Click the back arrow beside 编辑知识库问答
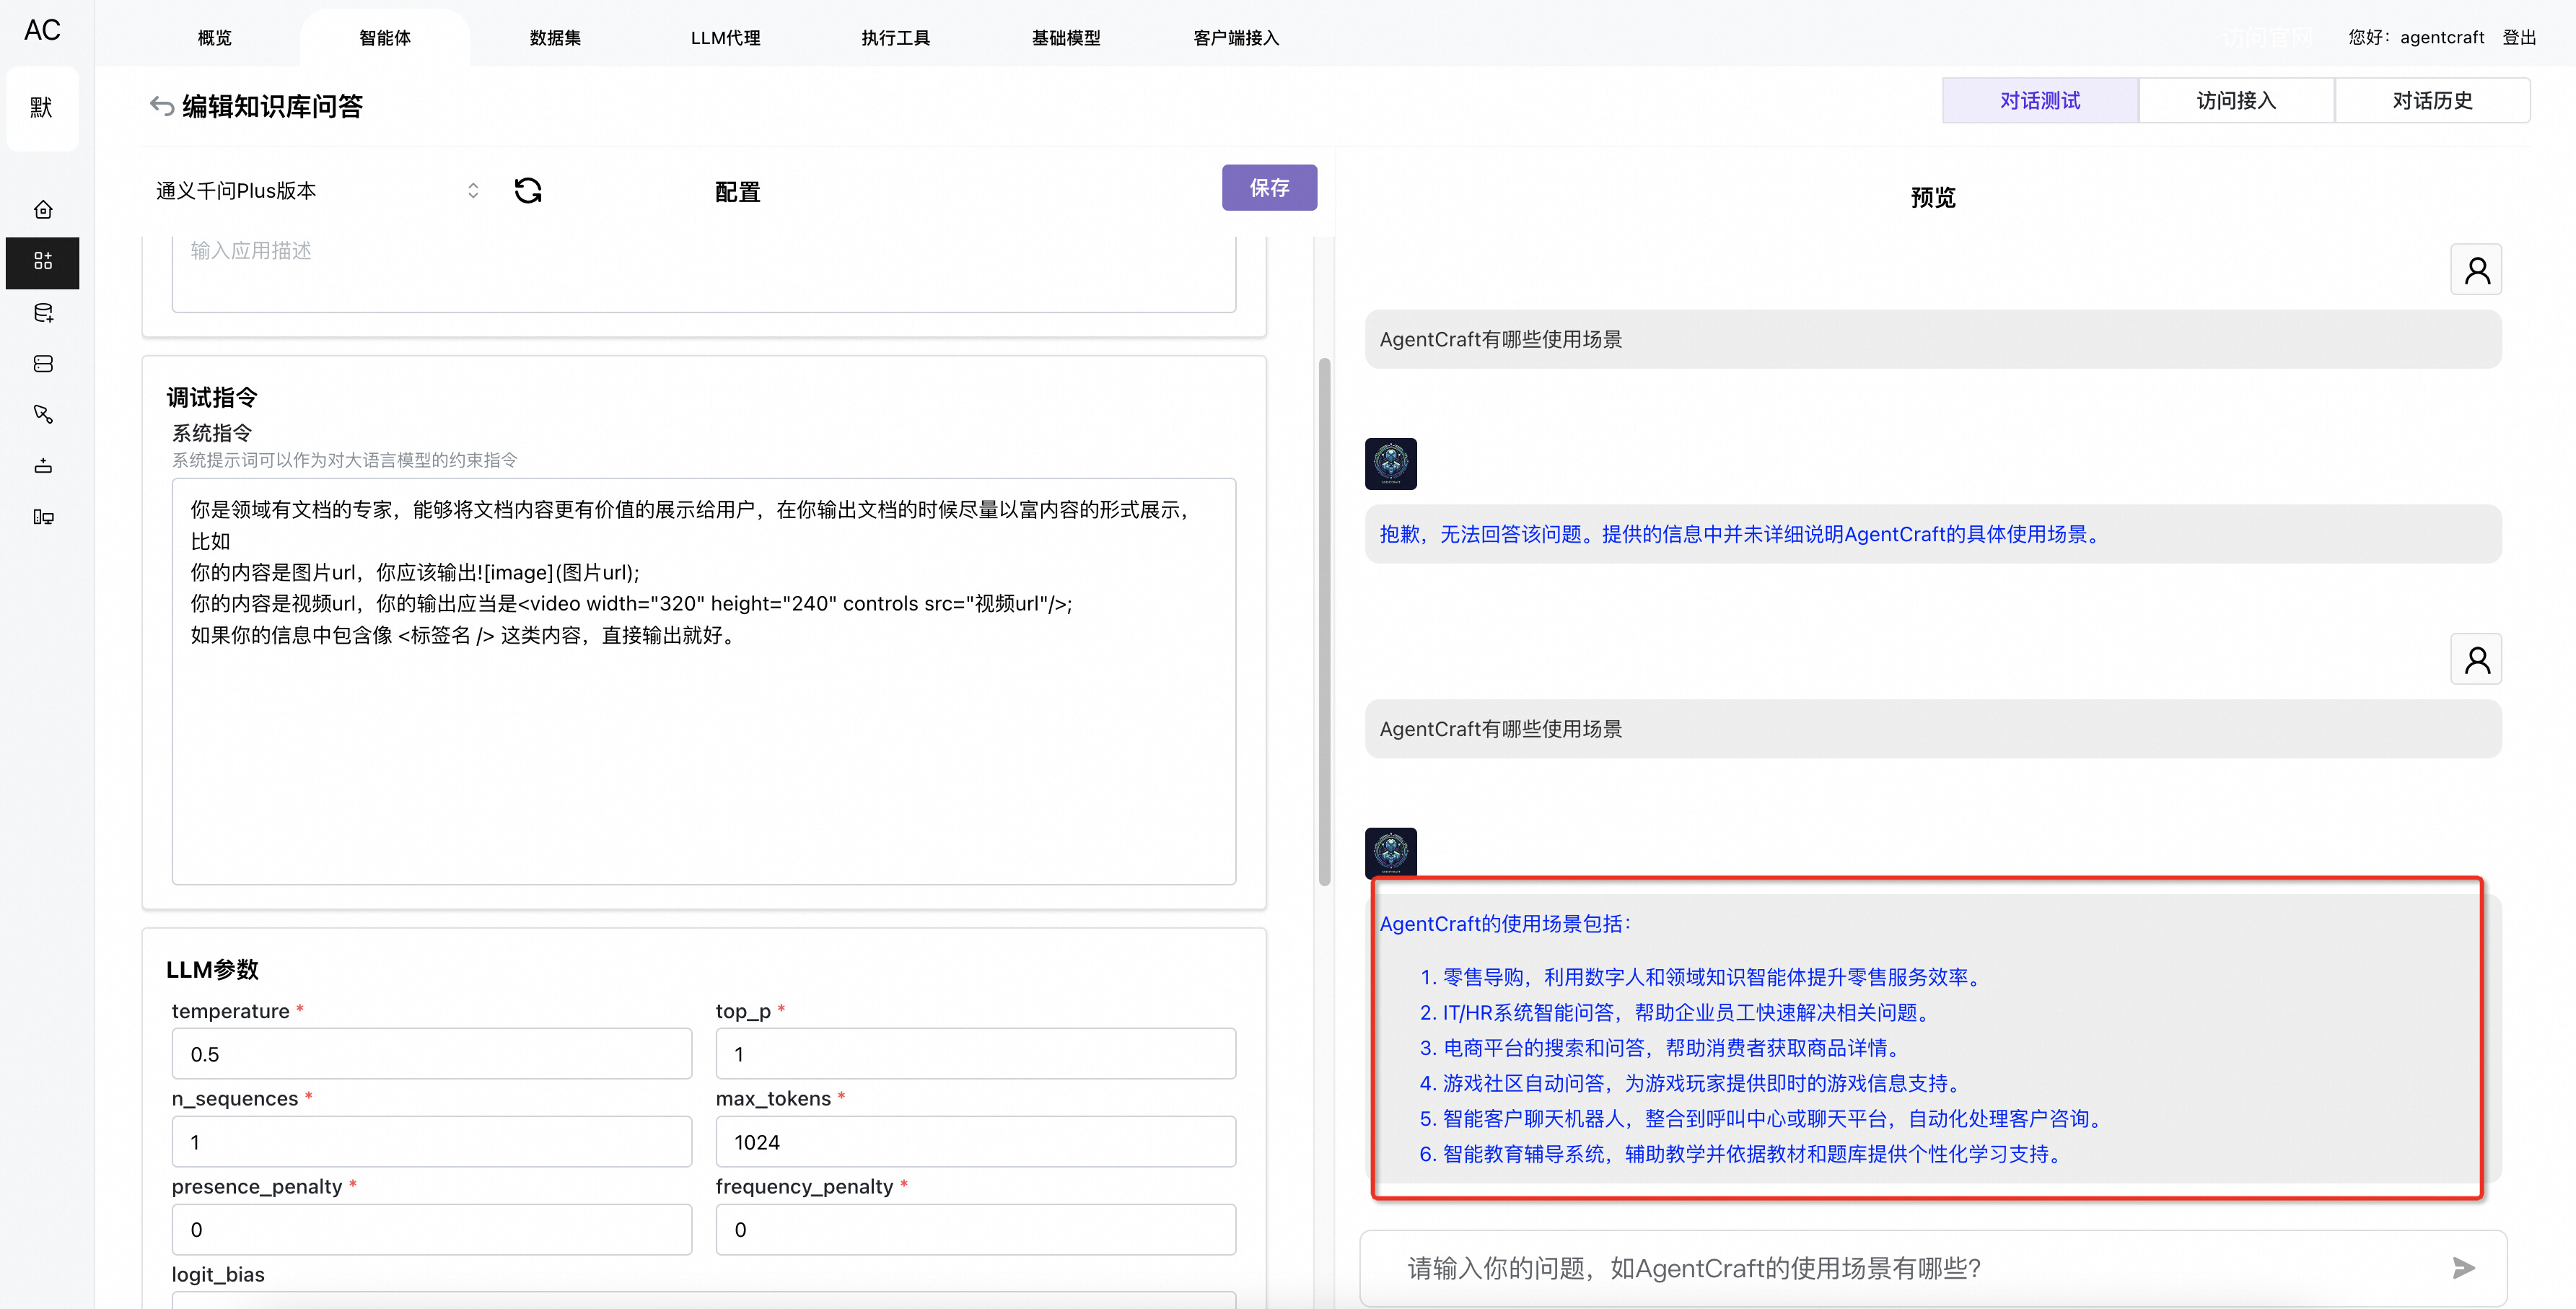The width and height of the screenshot is (2576, 1309). coord(161,106)
